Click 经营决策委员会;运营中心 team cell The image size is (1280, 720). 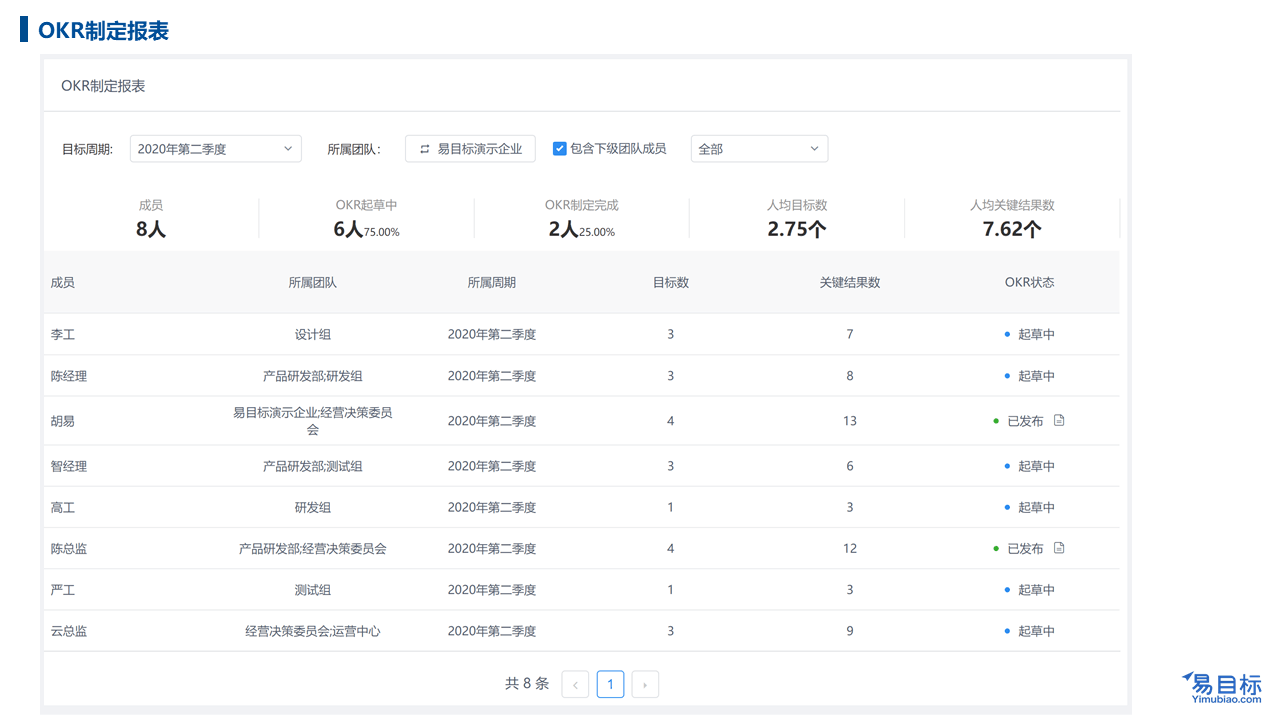312,631
